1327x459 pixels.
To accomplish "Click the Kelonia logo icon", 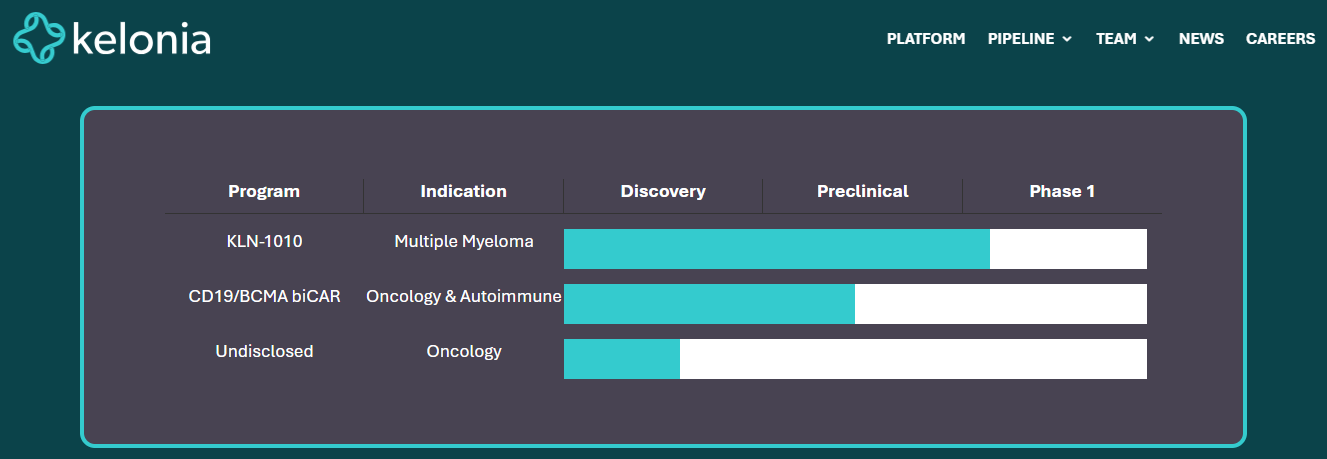I will [x=38, y=39].
